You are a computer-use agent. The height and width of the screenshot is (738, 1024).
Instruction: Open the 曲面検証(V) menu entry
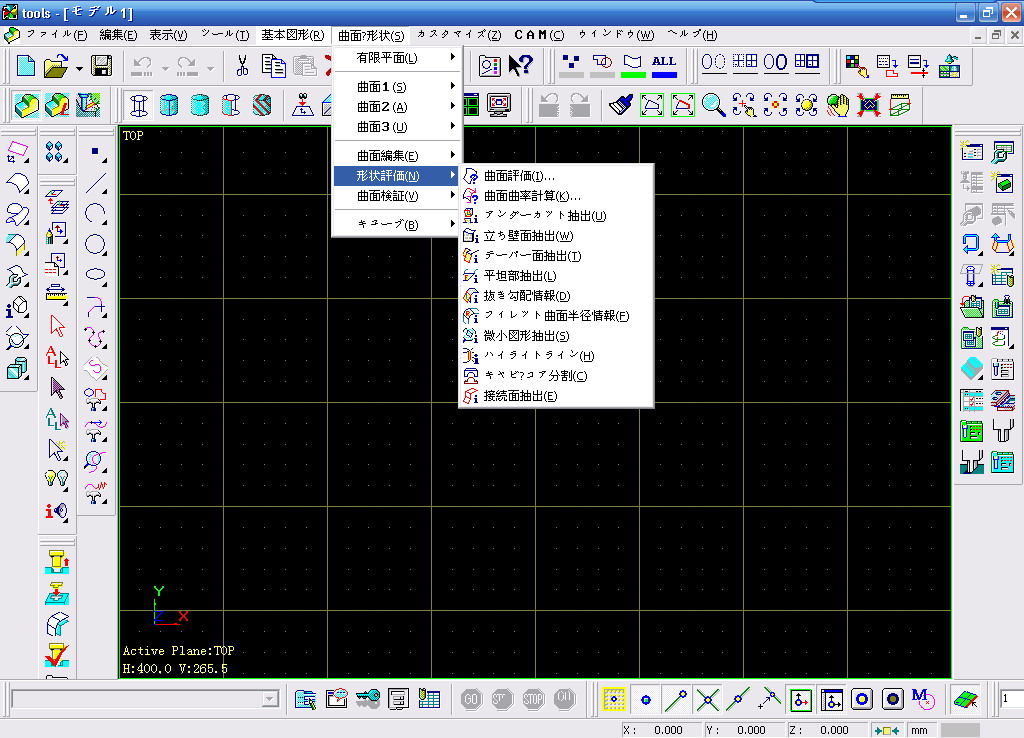coord(398,196)
